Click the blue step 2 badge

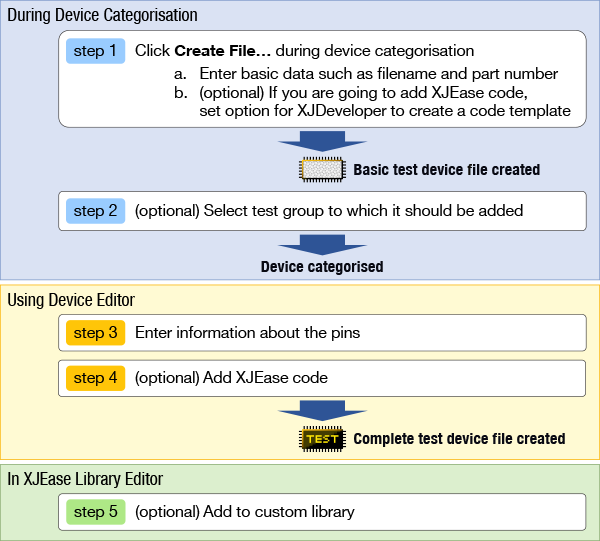click(x=95, y=211)
